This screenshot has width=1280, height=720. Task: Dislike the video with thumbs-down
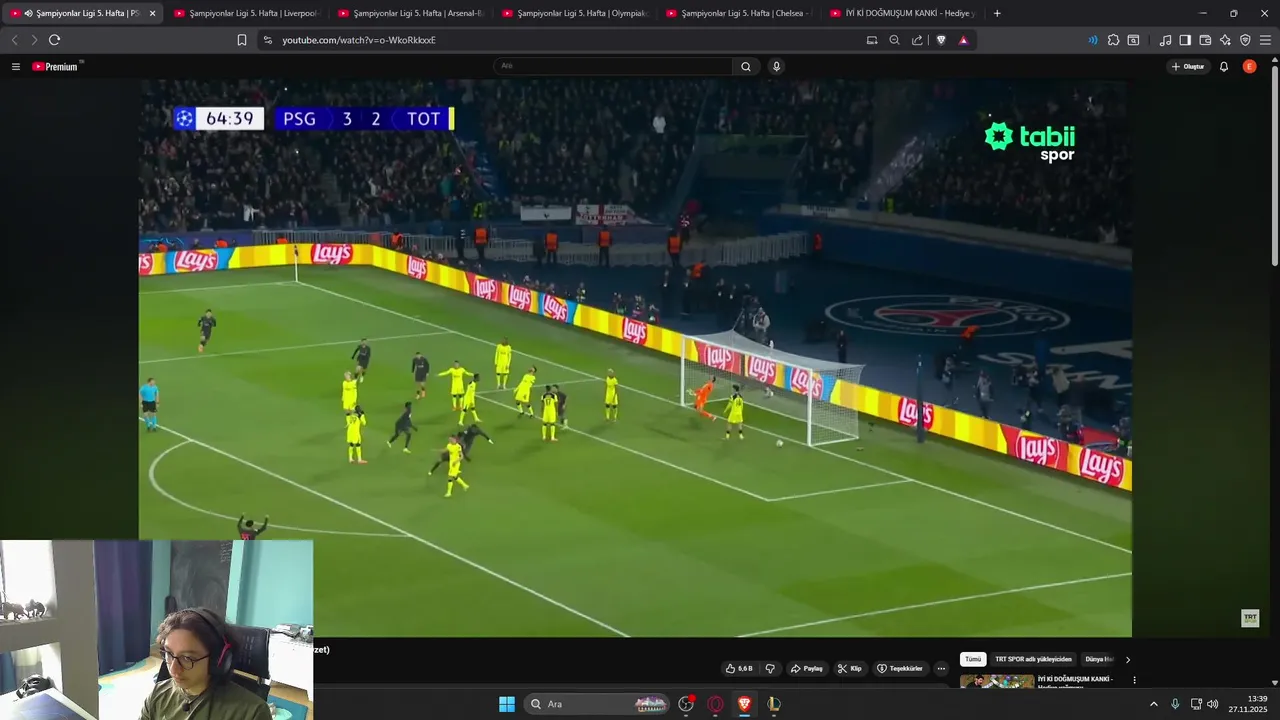770,668
